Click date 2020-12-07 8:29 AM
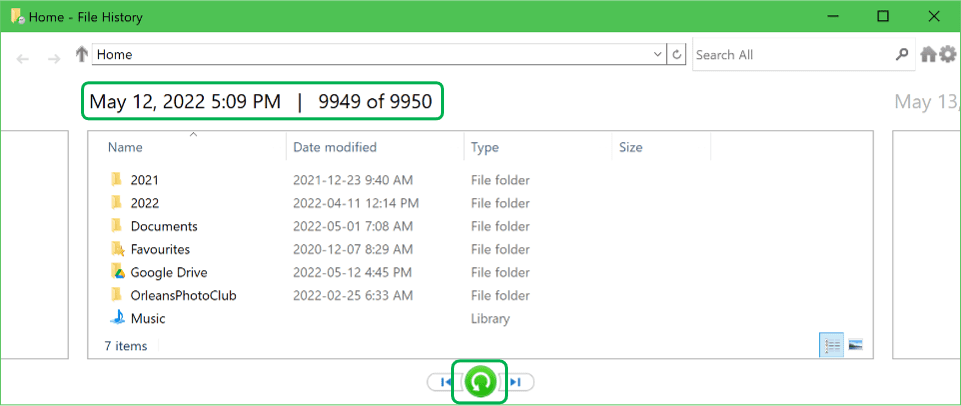 353,250
